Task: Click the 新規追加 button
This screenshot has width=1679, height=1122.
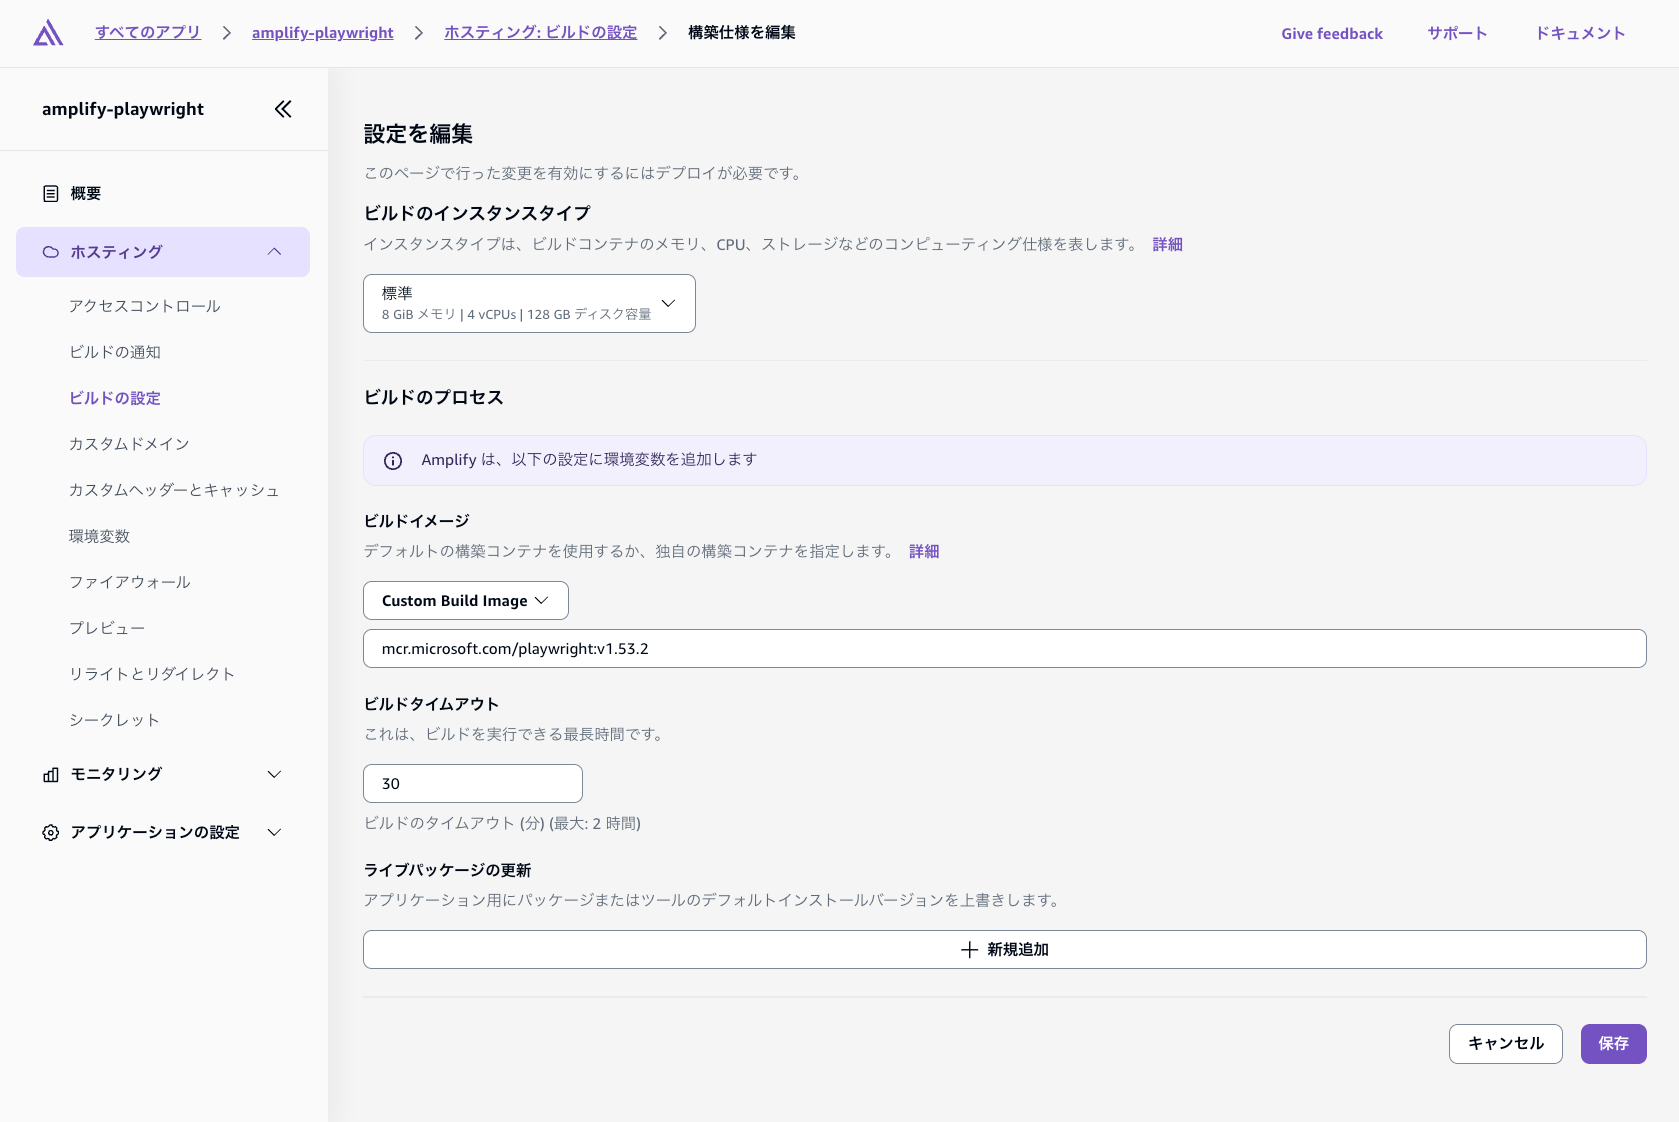Action: click(x=1004, y=950)
